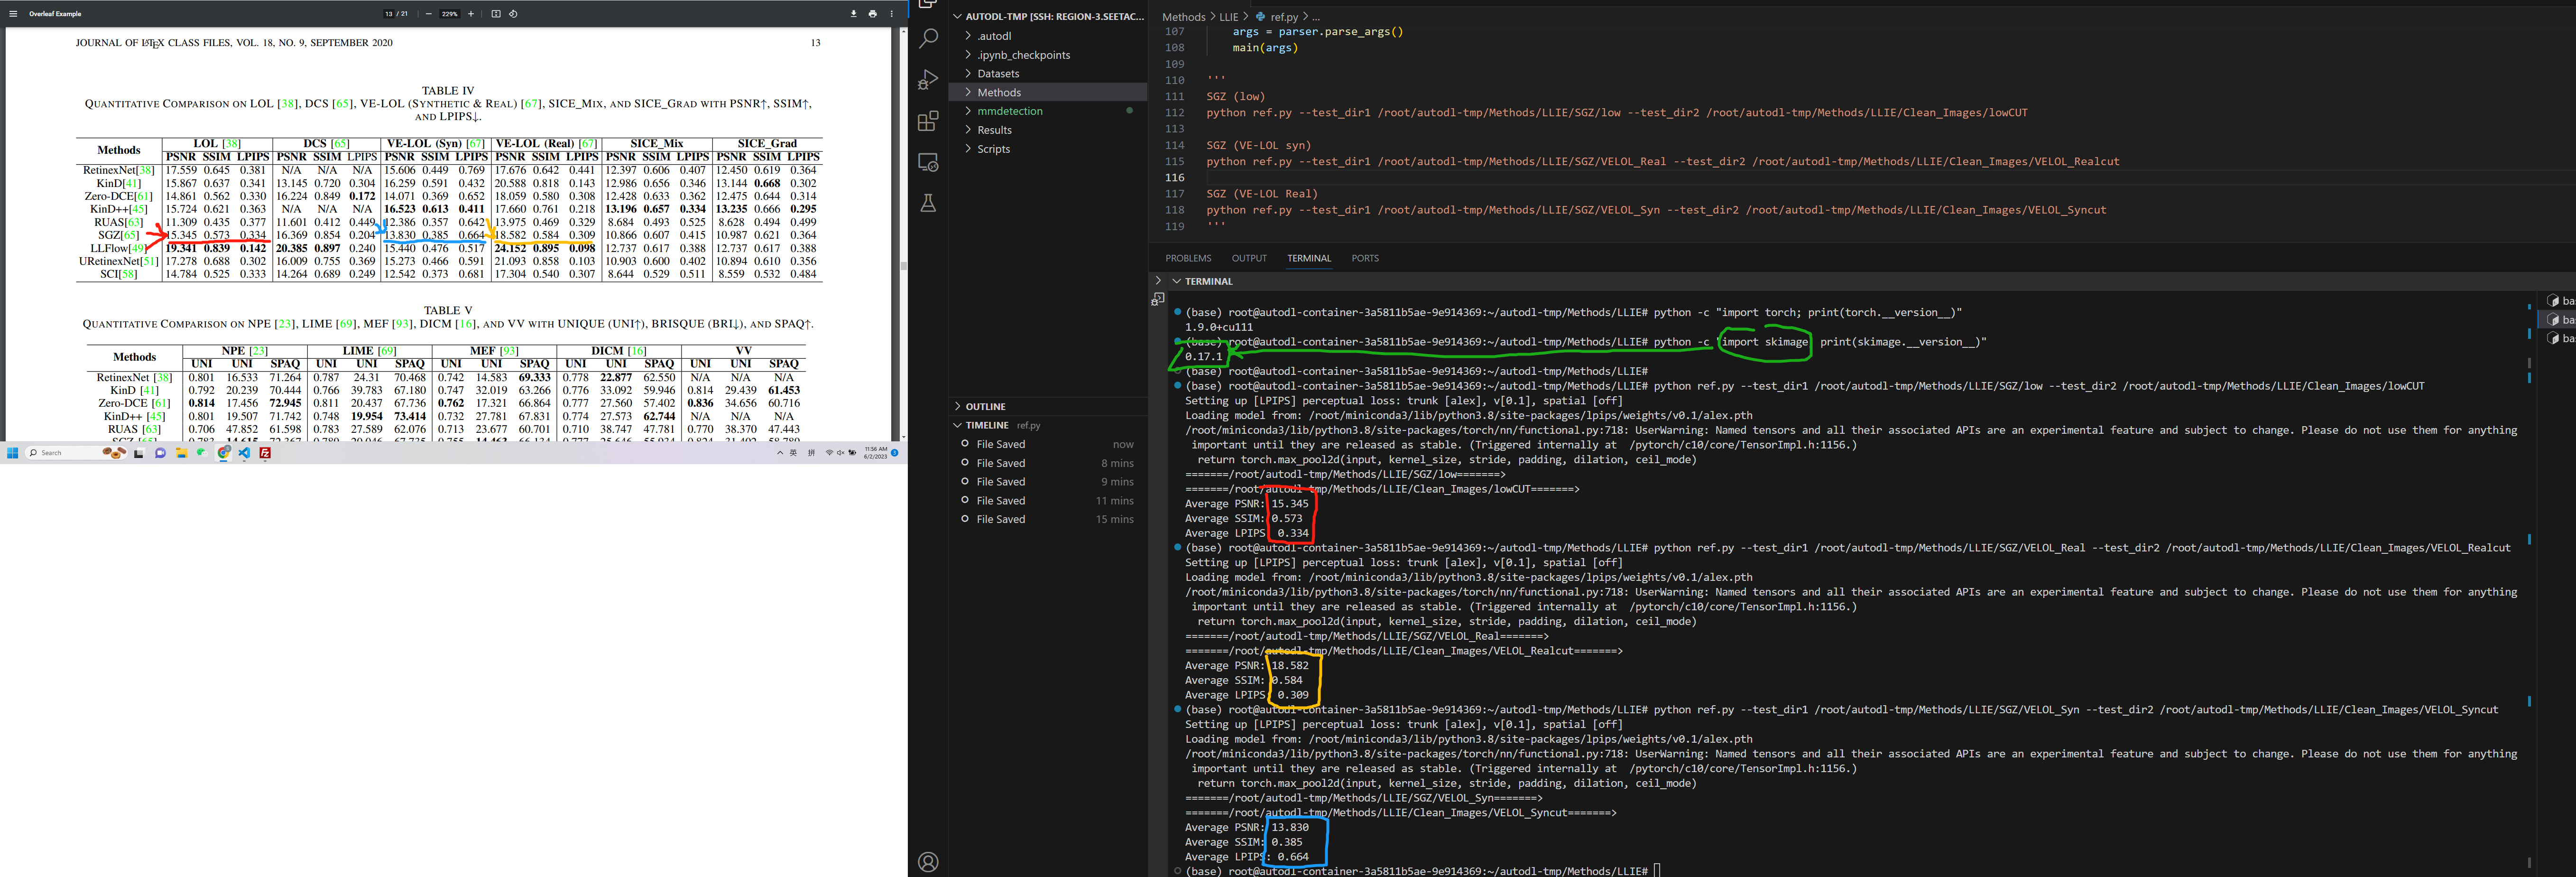Collapse the TERMINAL group header chevron
2576x877 pixels.
[x=1177, y=282]
